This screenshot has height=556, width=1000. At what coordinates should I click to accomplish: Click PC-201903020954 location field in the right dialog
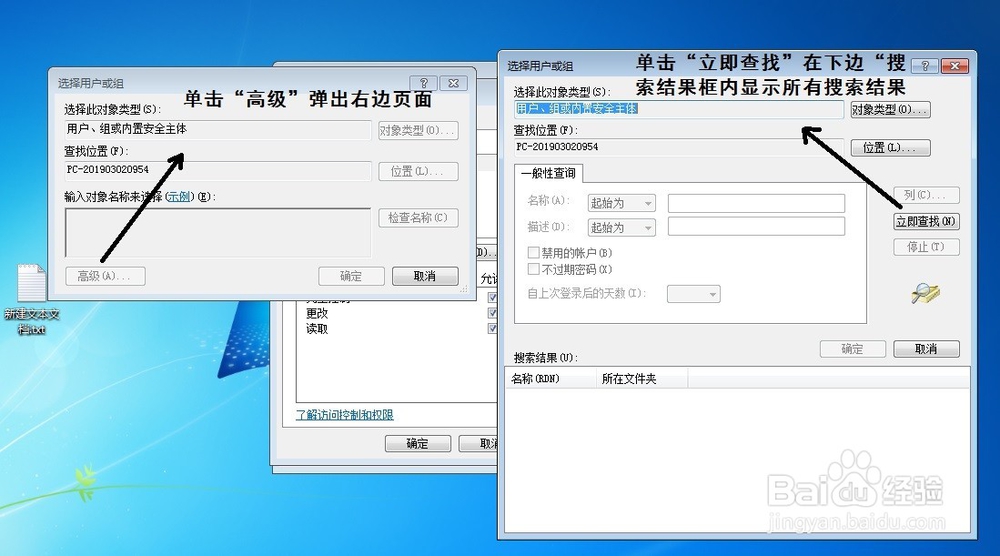pyautogui.click(x=679, y=147)
